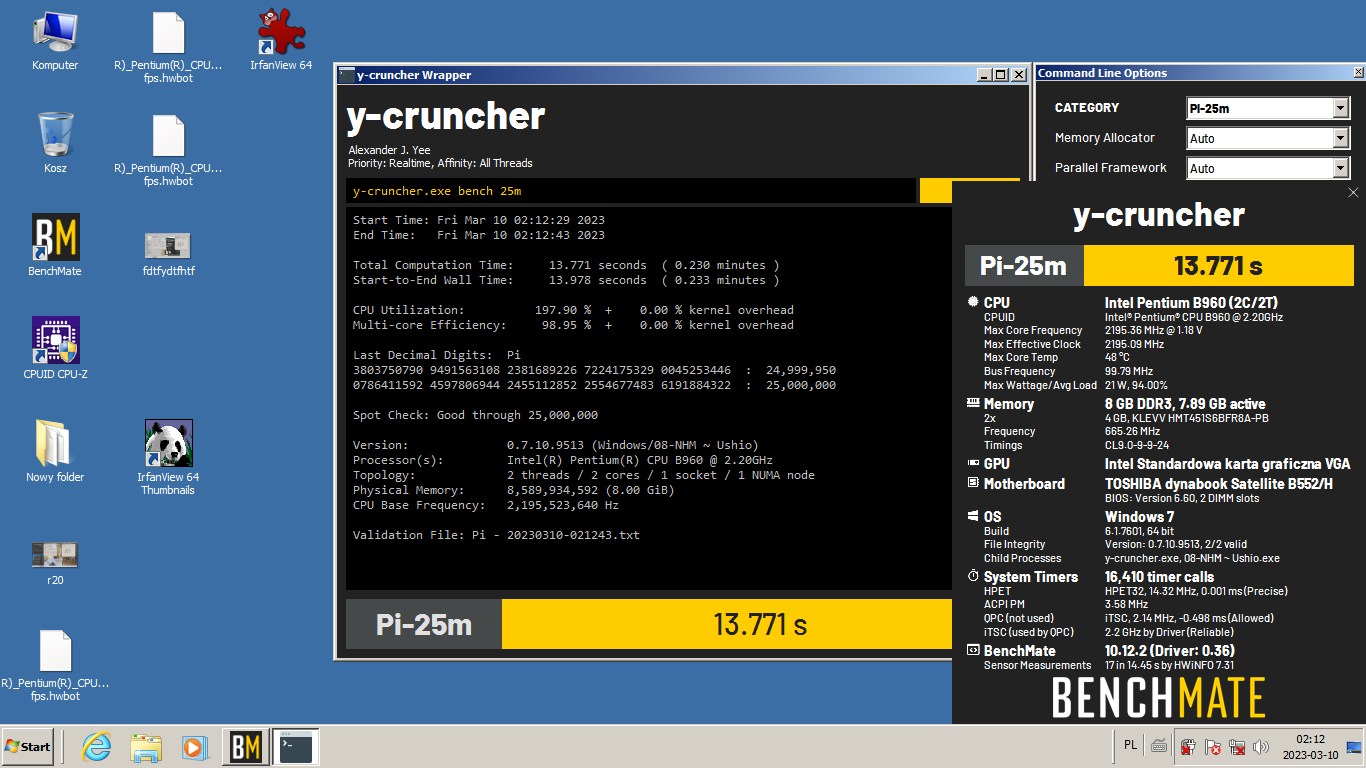The height and width of the screenshot is (768, 1366).
Task: Click the BENCHMATE logo in the overlay
Action: tap(1158, 697)
